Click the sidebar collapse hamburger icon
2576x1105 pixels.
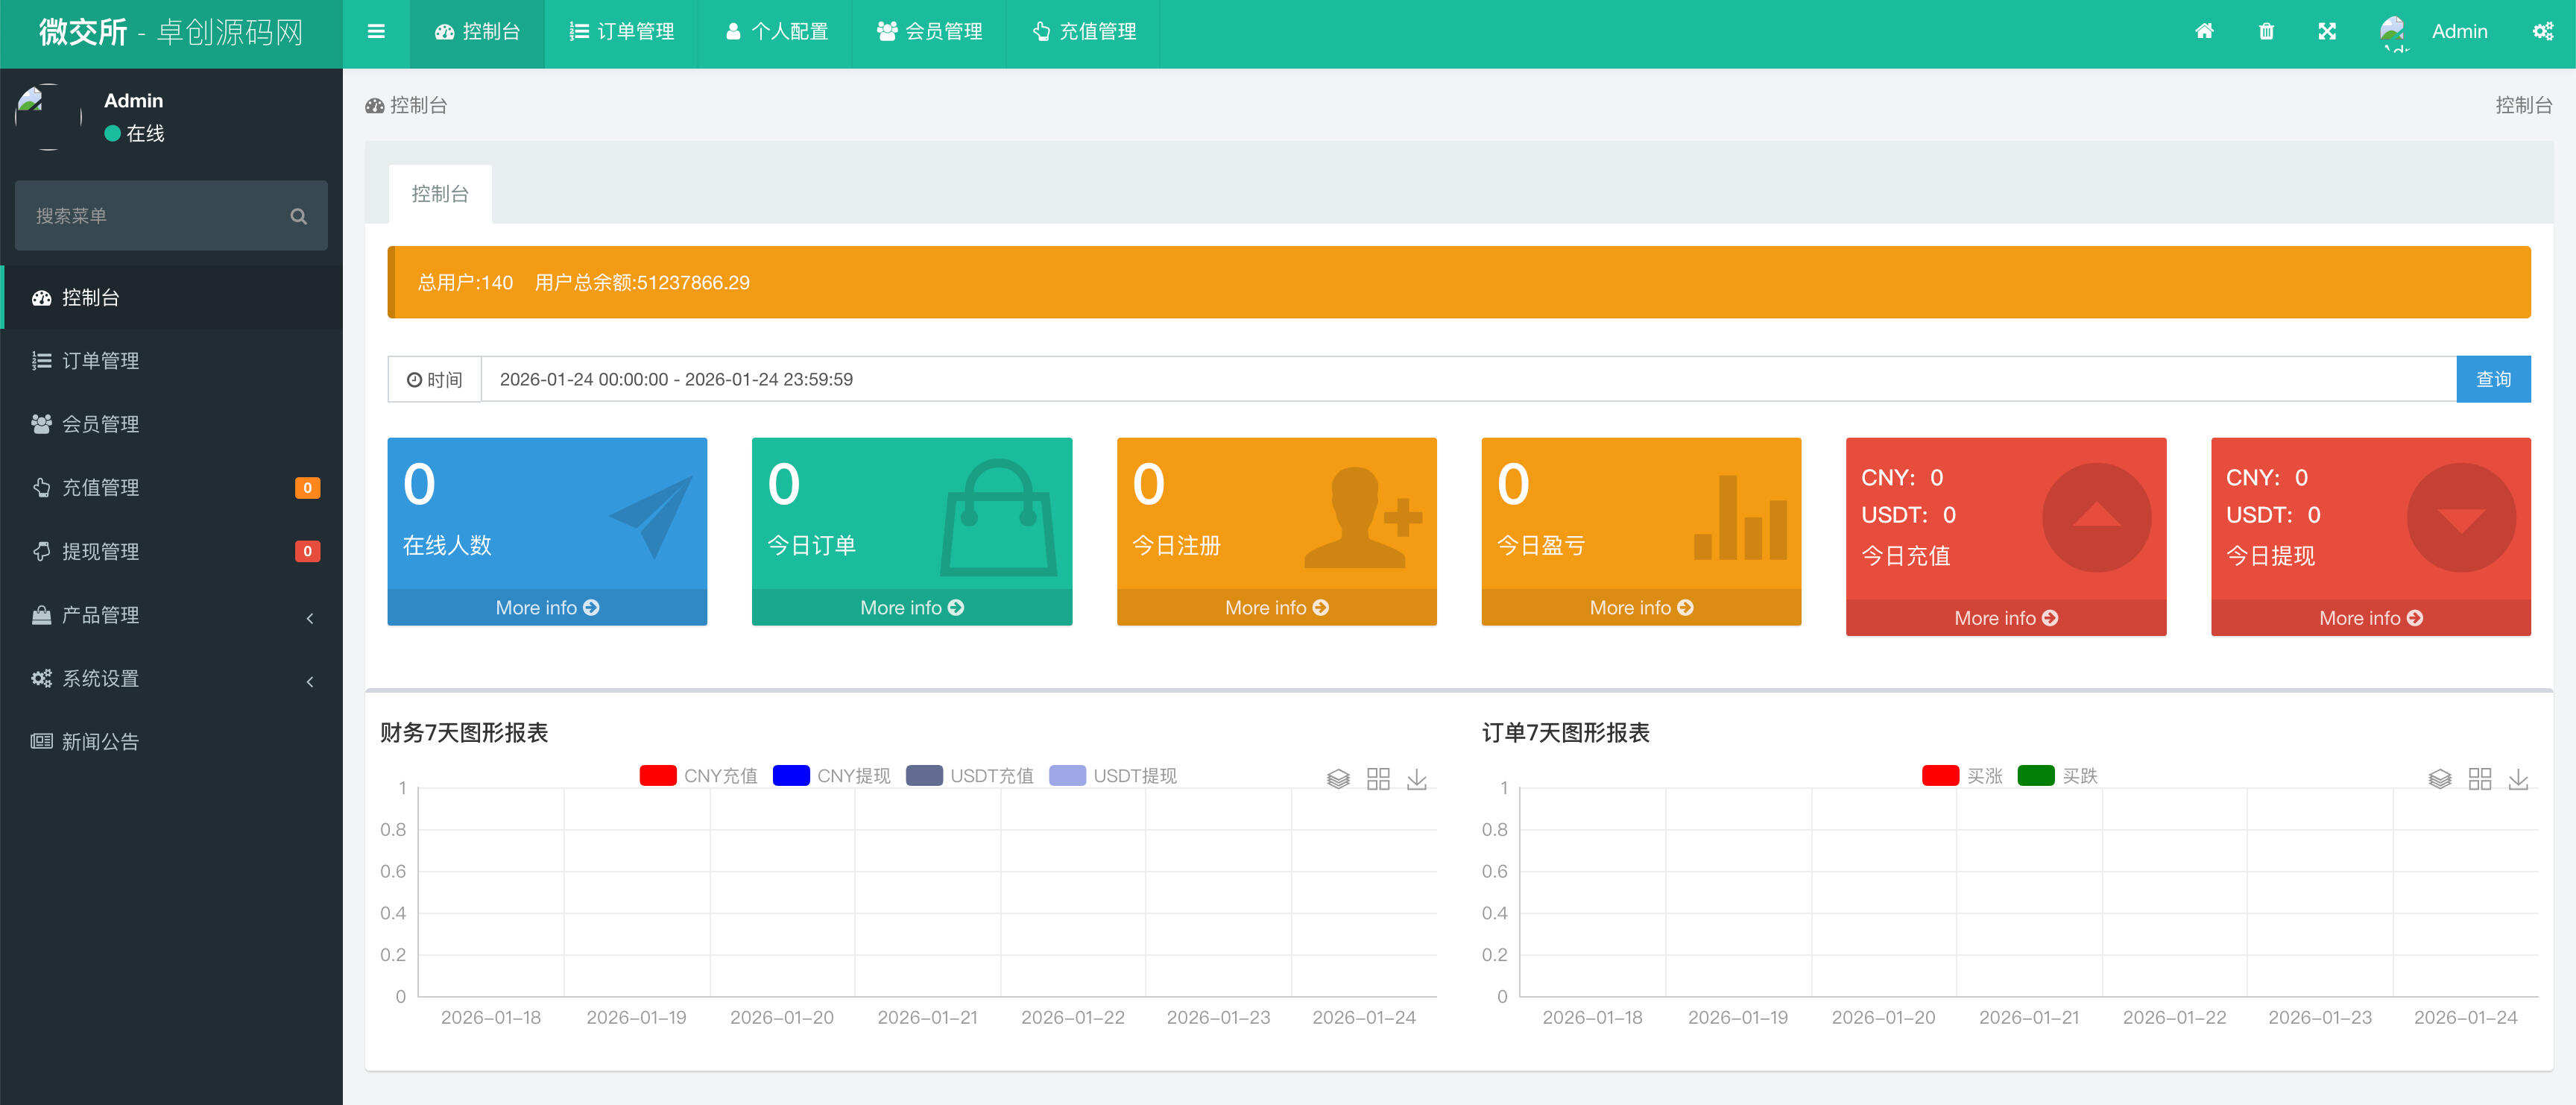coord(376,31)
